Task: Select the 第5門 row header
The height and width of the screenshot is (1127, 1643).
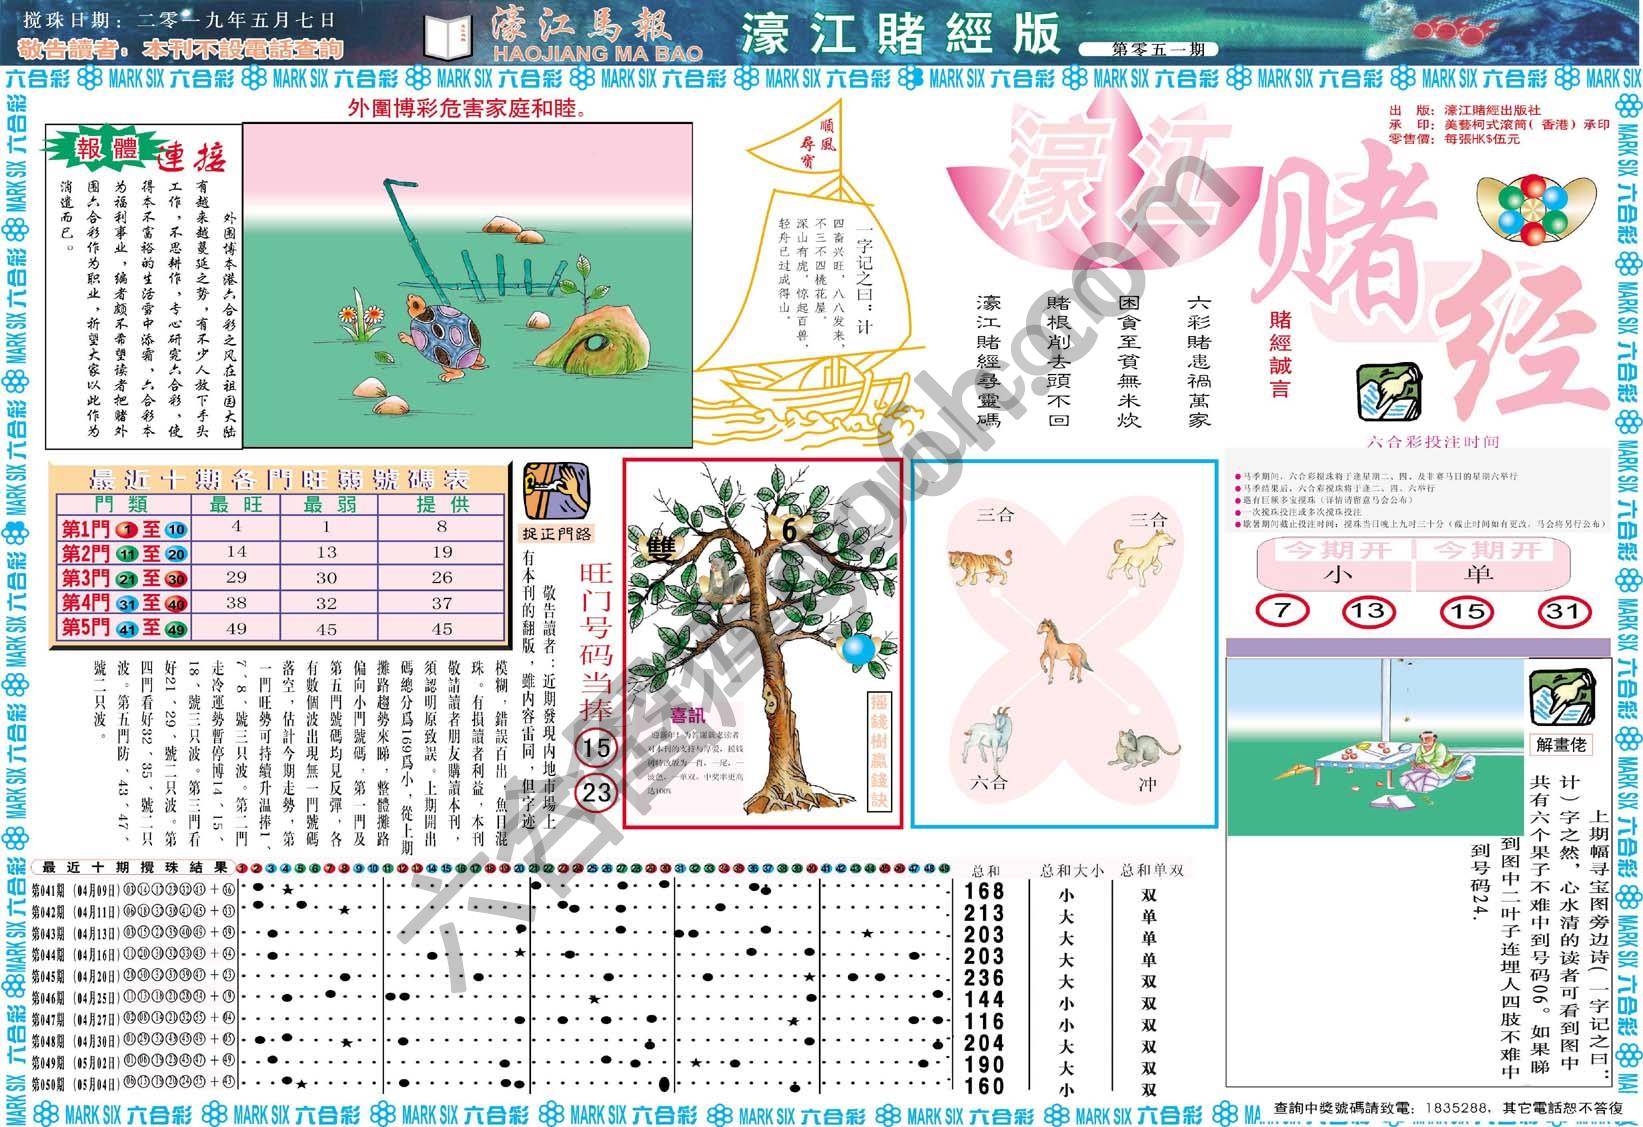Action: point(124,628)
